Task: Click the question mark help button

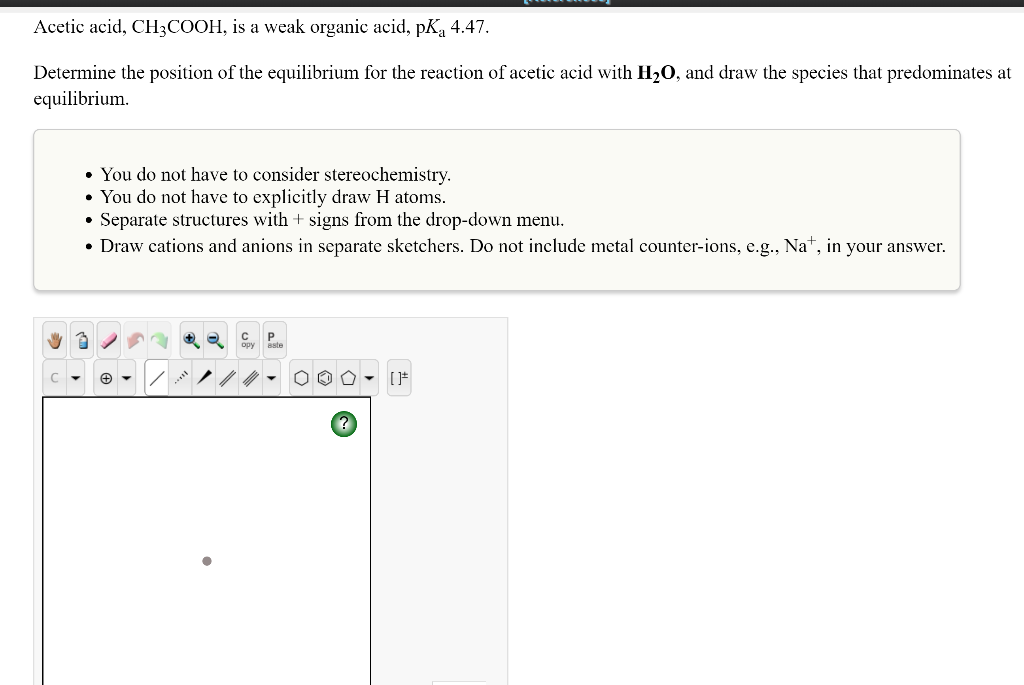Action: click(x=344, y=424)
